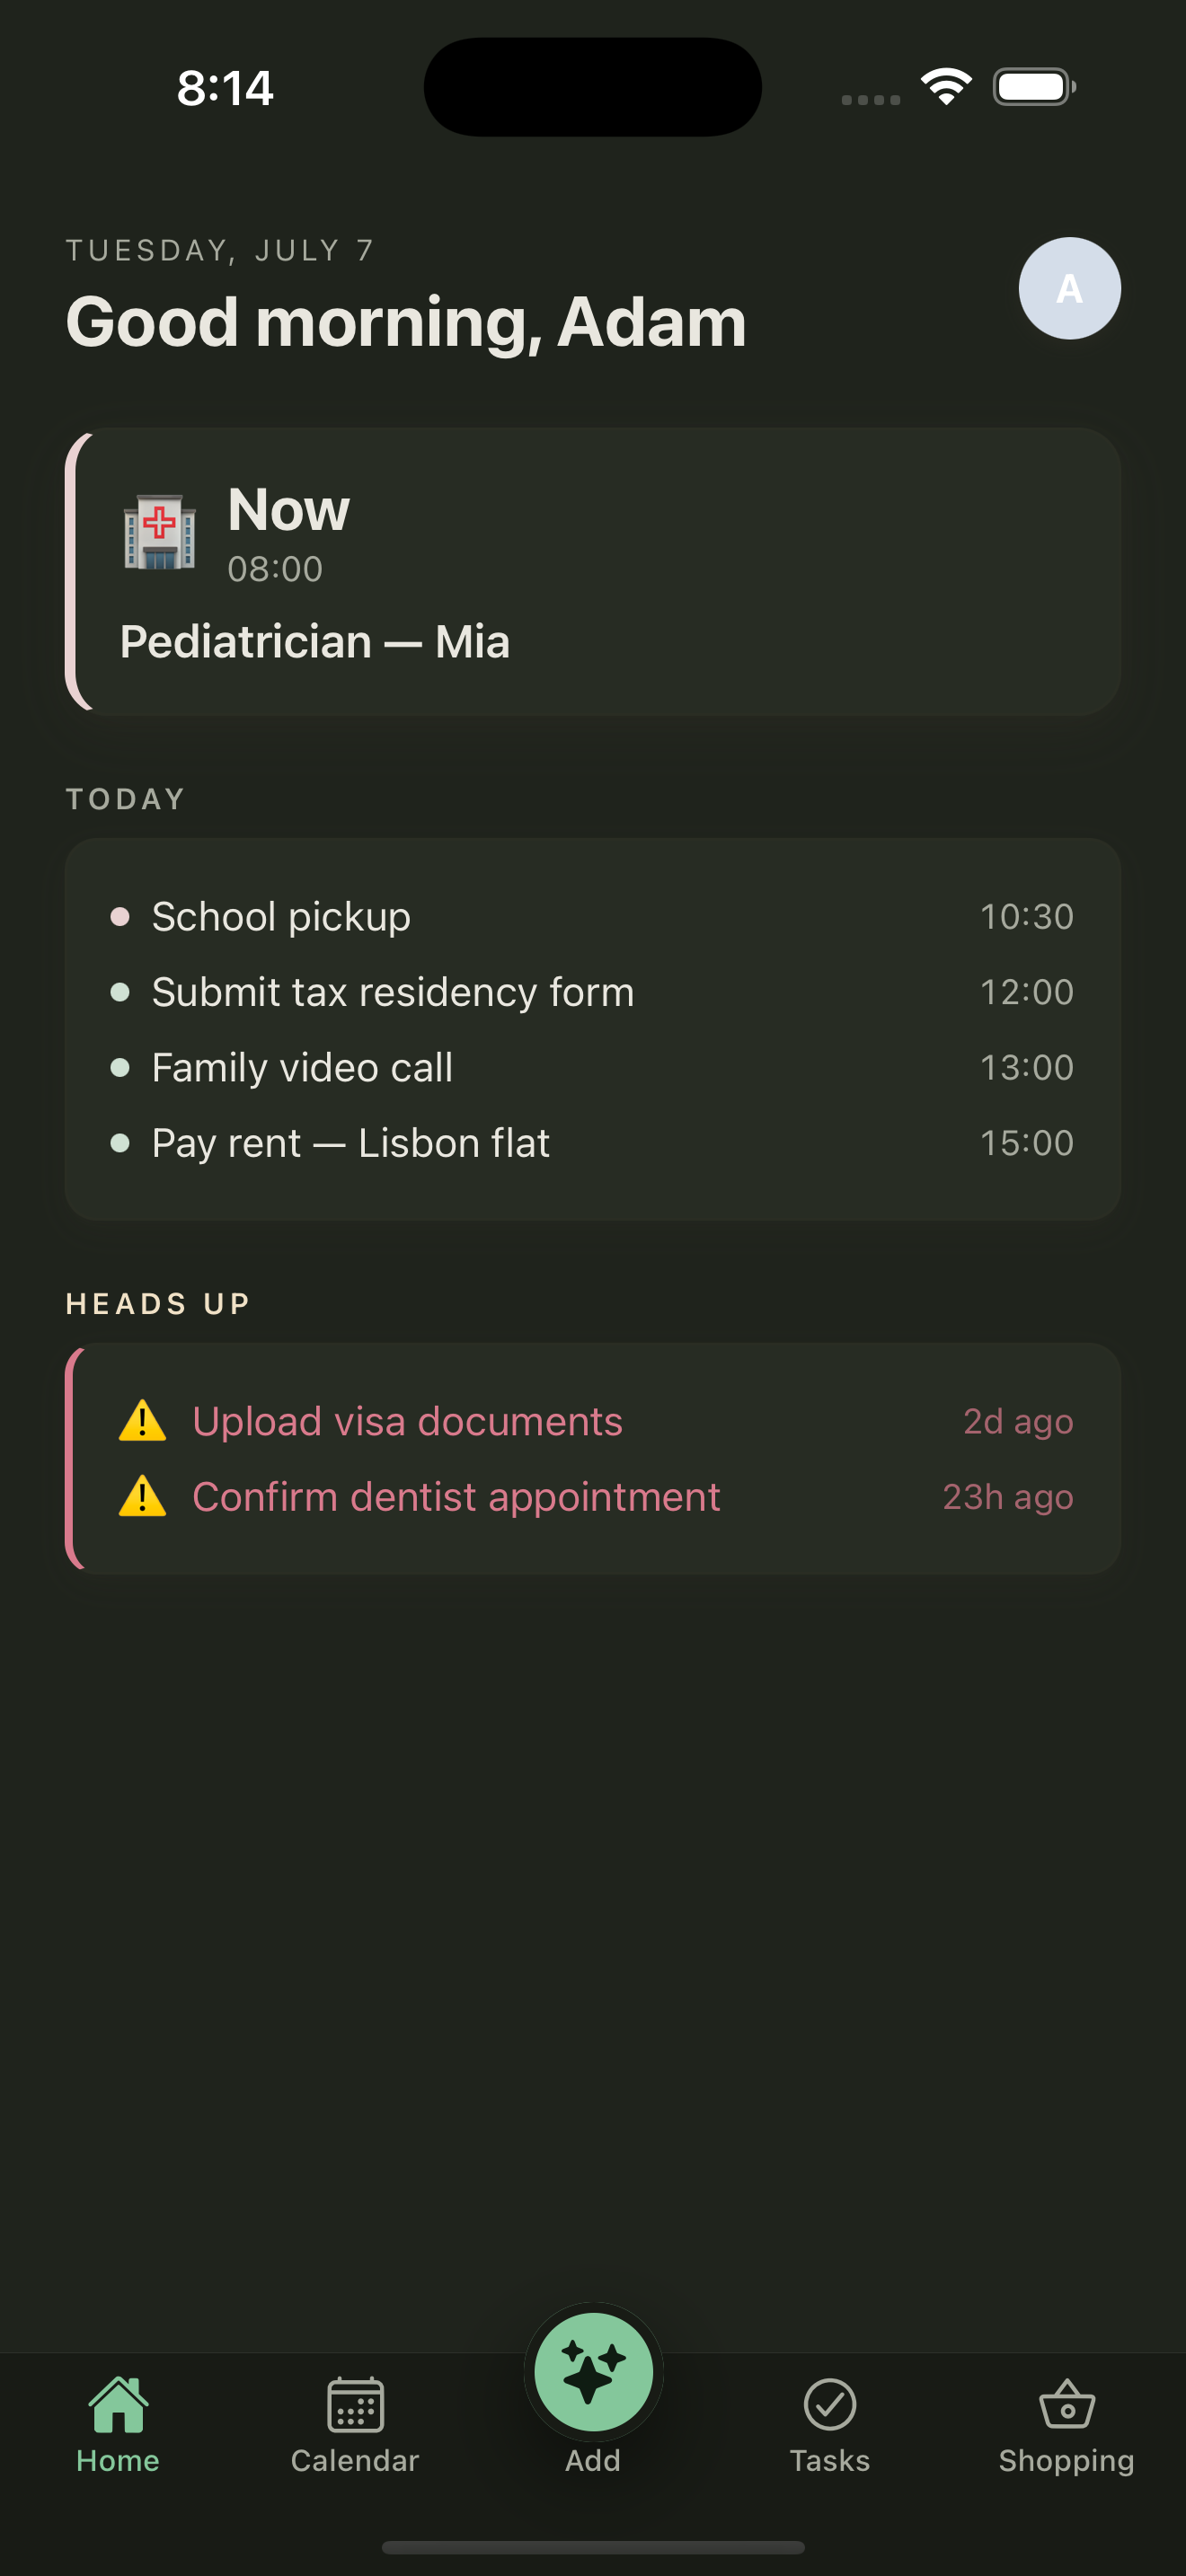Open Confirm dentist appointment reminder

(x=593, y=1497)
